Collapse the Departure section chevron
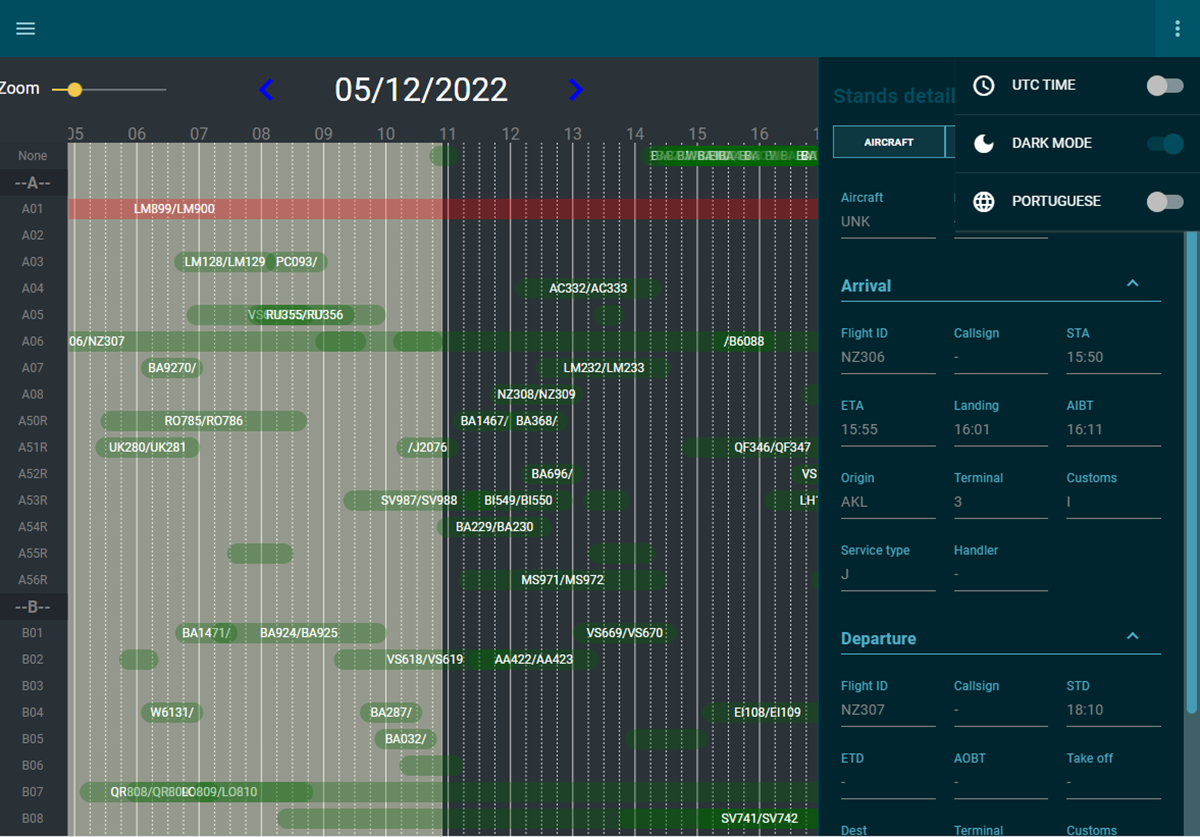Viewport: 1200px width, 837px height. 1132,637
